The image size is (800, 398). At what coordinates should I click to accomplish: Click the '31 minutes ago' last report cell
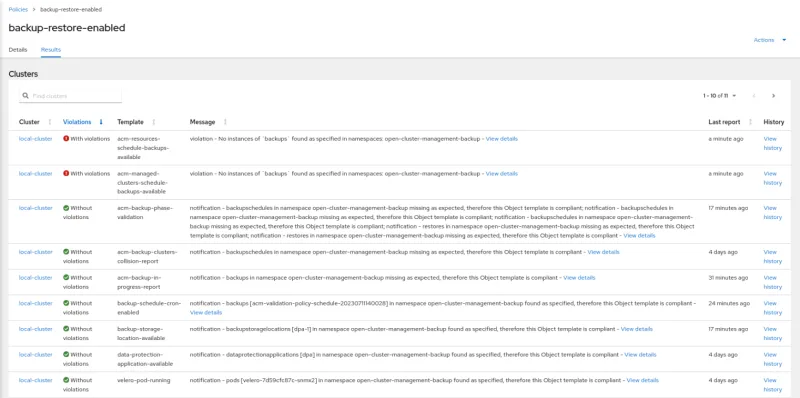[x=728, y=278]
